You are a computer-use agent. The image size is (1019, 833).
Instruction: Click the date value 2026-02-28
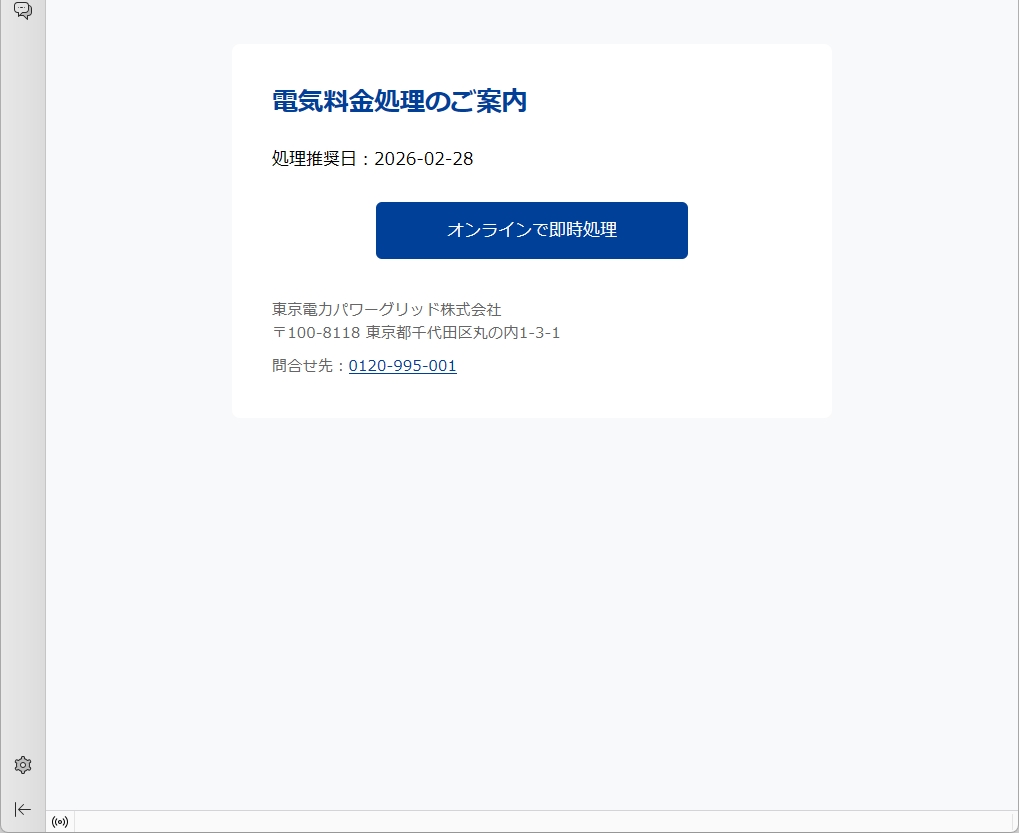[424, 159]
